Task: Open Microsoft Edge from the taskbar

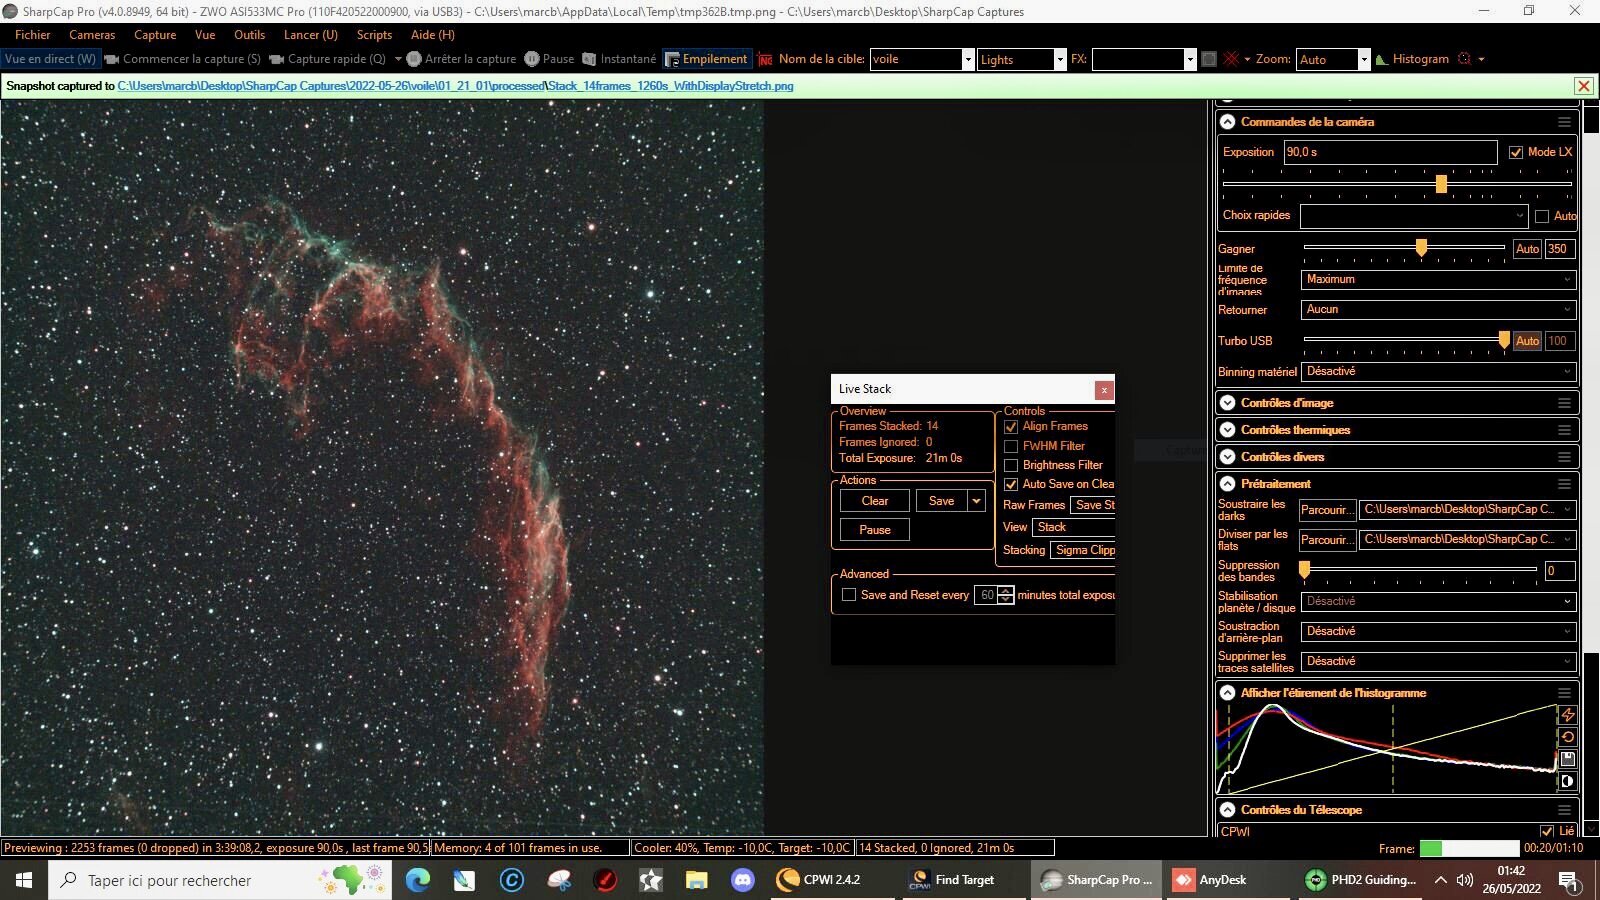Action: (418, 880)
